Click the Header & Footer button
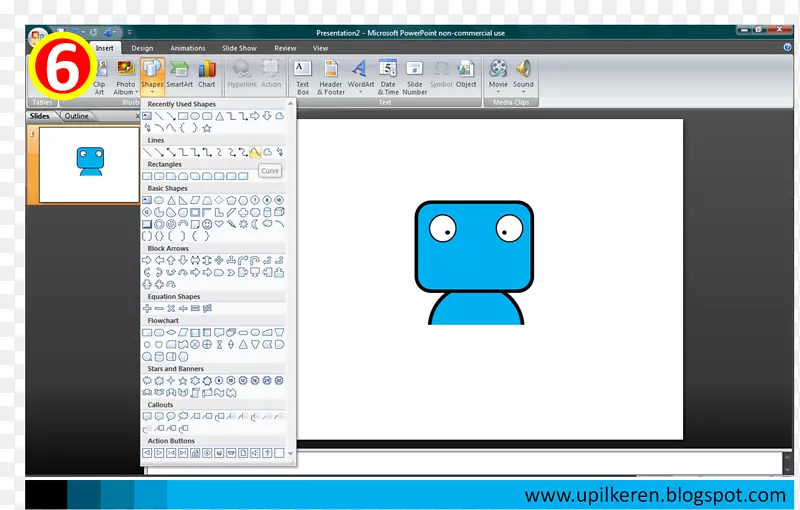 click(x=331, y=74)
